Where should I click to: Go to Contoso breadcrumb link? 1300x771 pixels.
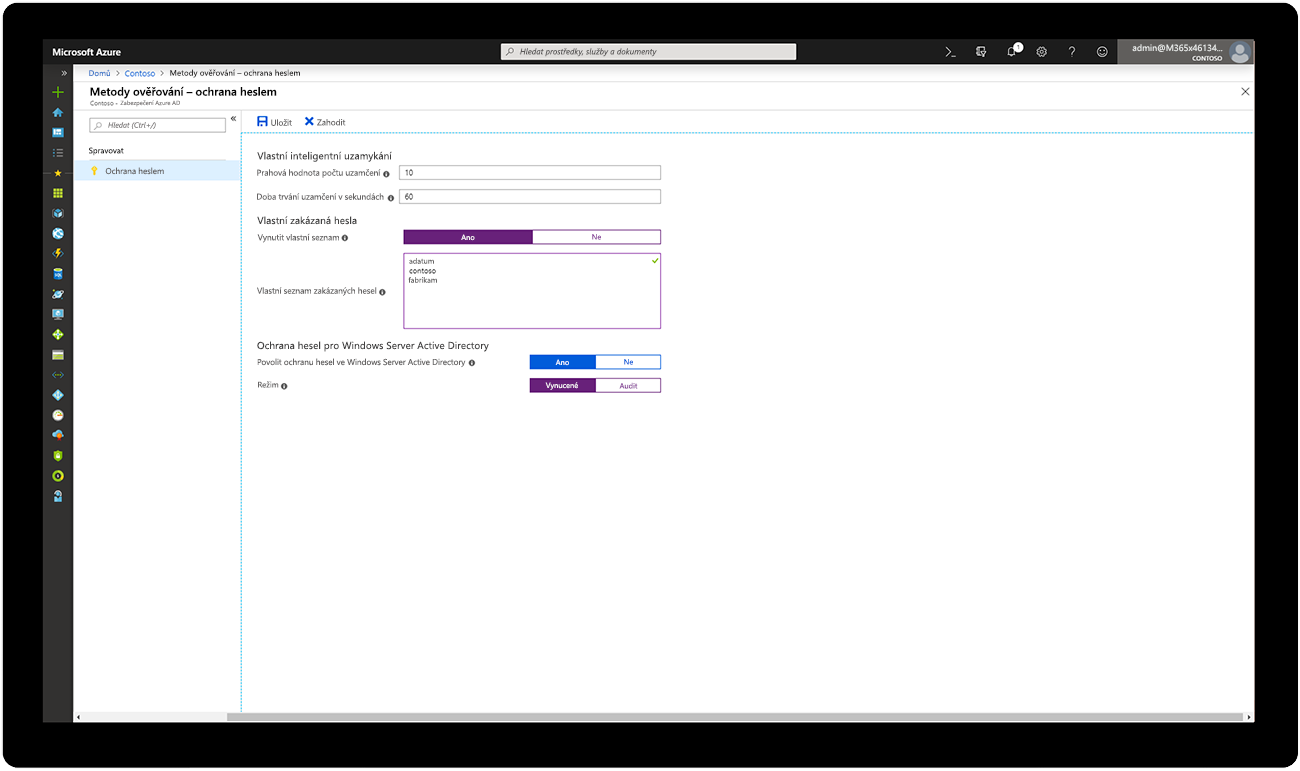coord(140,73)
